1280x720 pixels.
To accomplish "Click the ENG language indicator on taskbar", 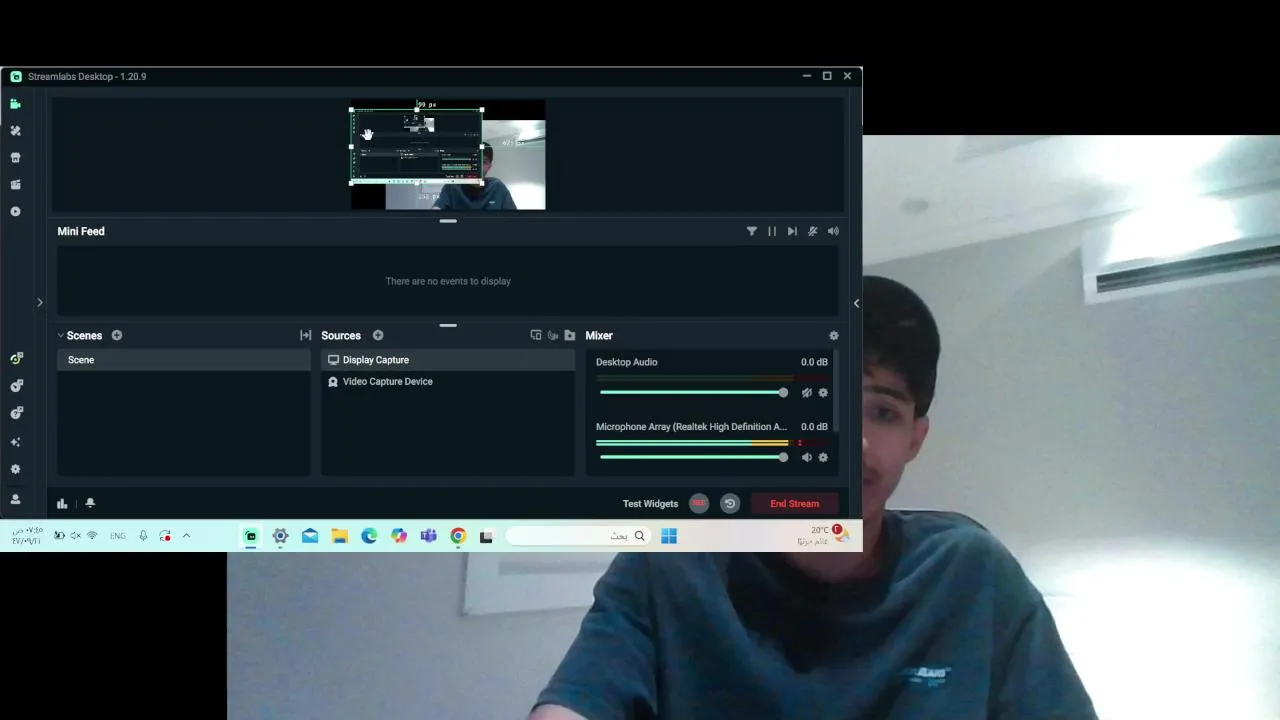I will point(118,536).
